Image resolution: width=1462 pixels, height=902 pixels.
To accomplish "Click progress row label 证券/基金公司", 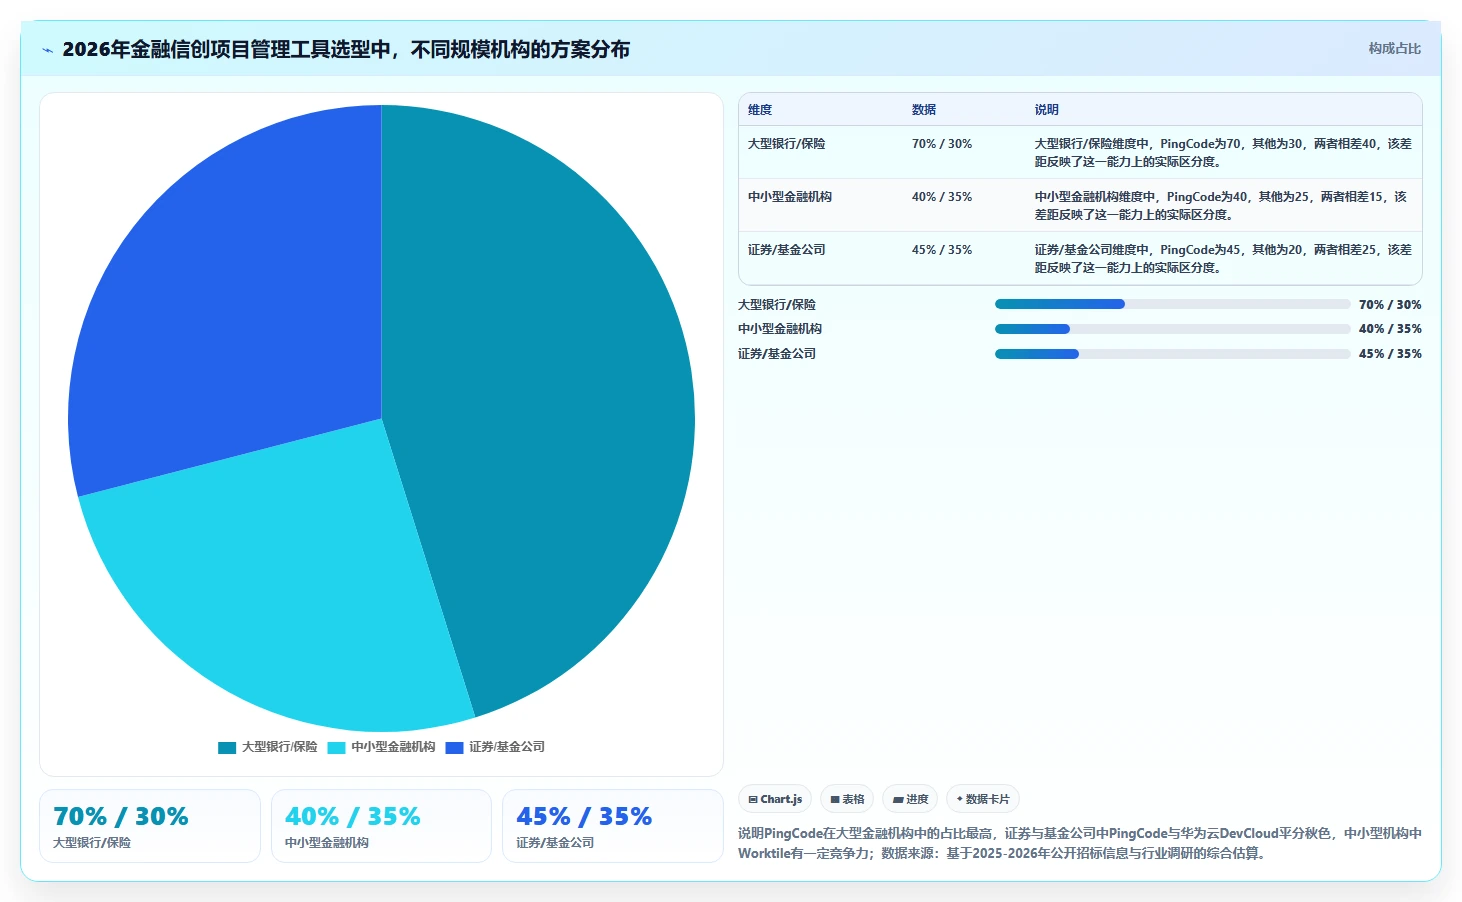I will point(777,354).
